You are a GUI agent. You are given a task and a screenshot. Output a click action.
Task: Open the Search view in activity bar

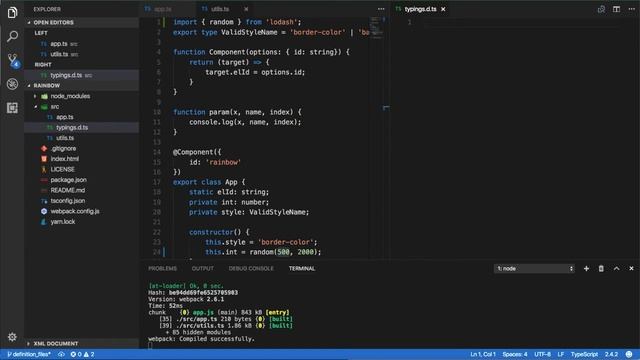click(12, 36)
